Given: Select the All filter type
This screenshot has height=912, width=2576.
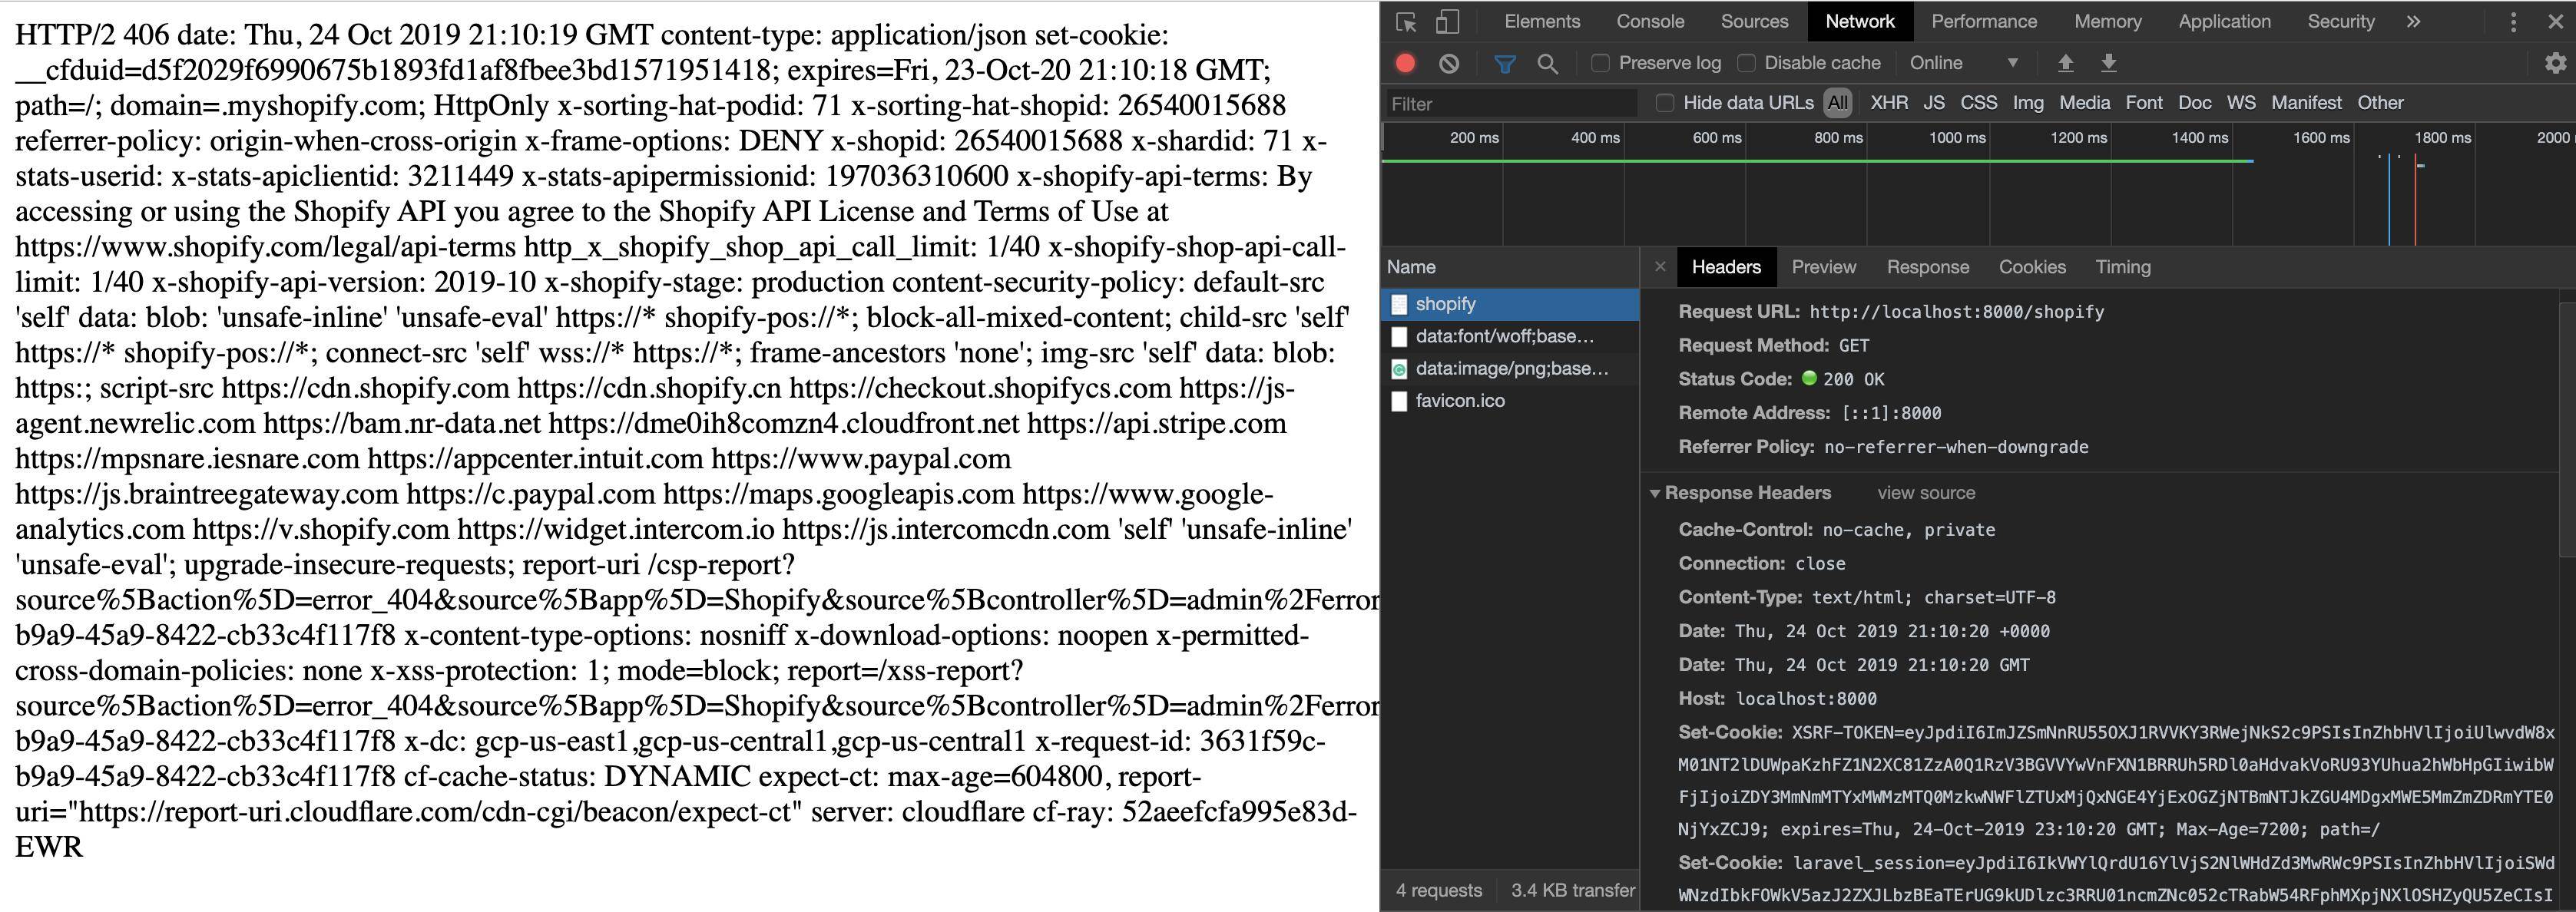Looking at the screenshot, I should pyautogui.click(x=1837, y=103).
